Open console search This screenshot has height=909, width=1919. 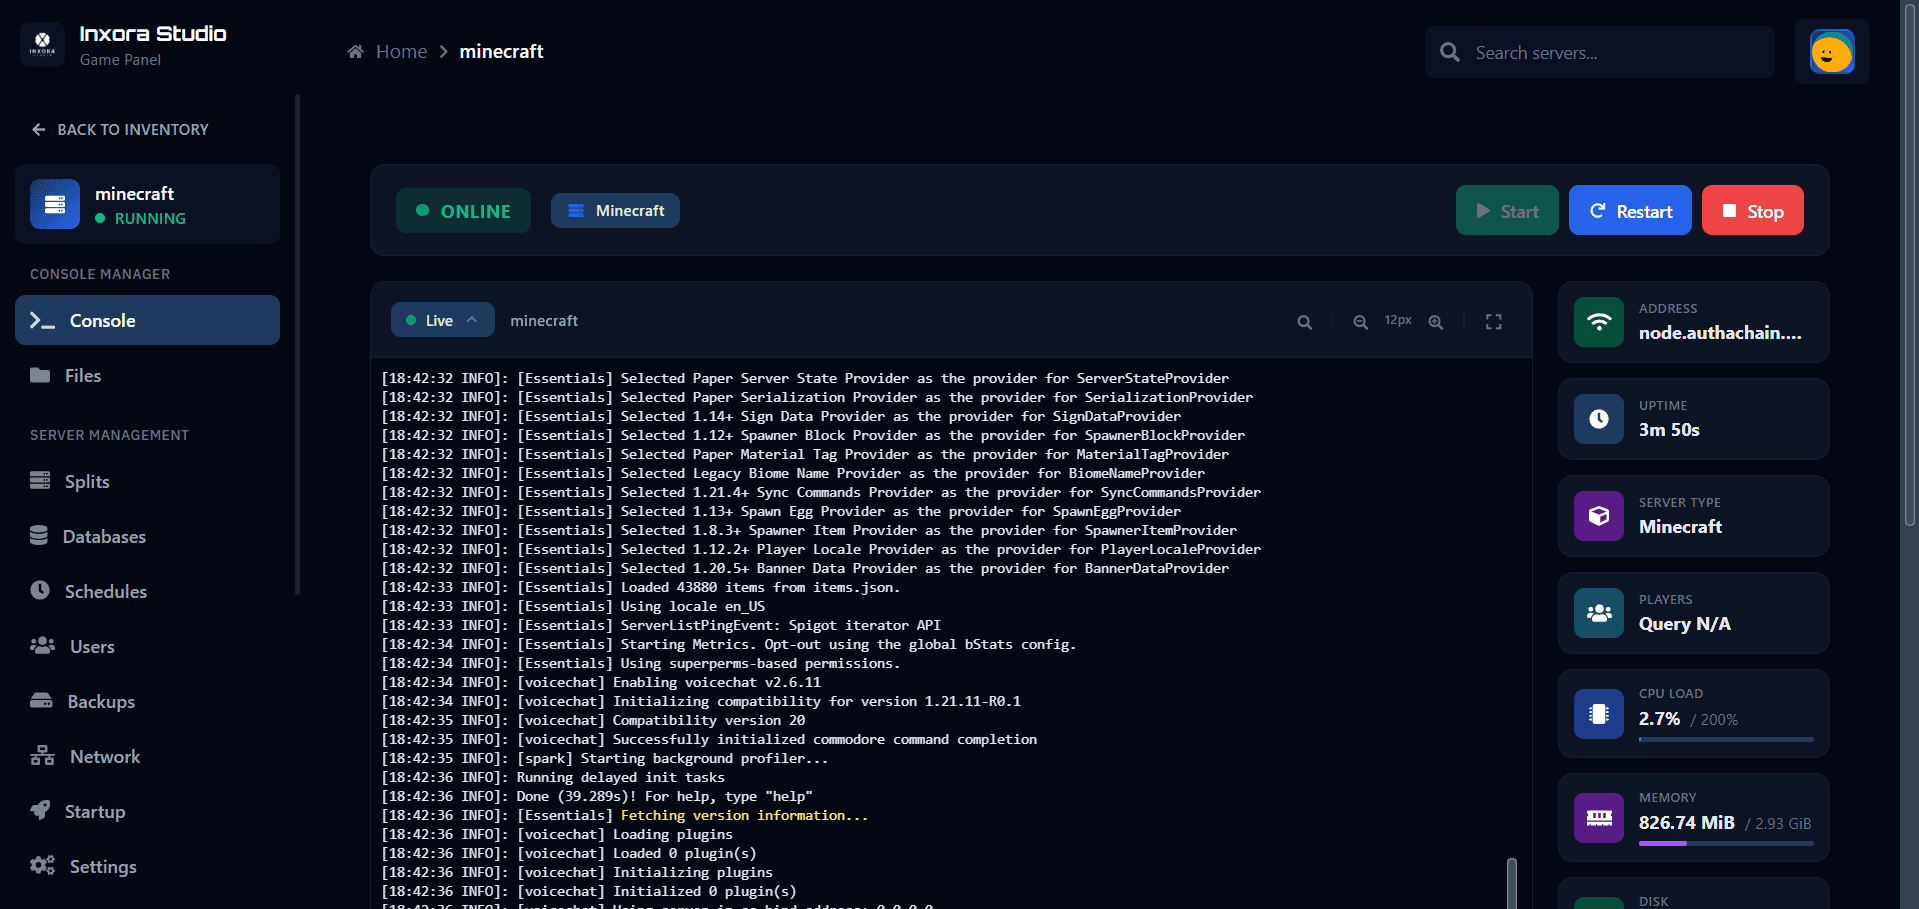[1304, 322]
